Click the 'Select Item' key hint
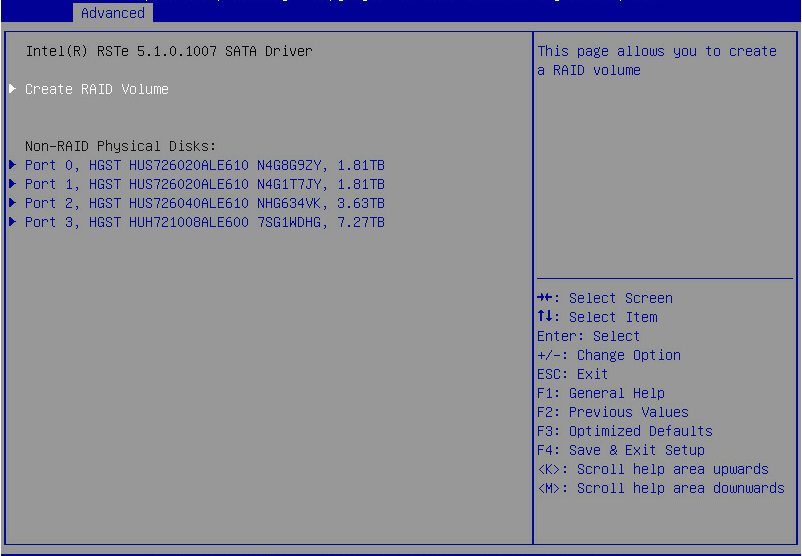 tap(613, 317)
